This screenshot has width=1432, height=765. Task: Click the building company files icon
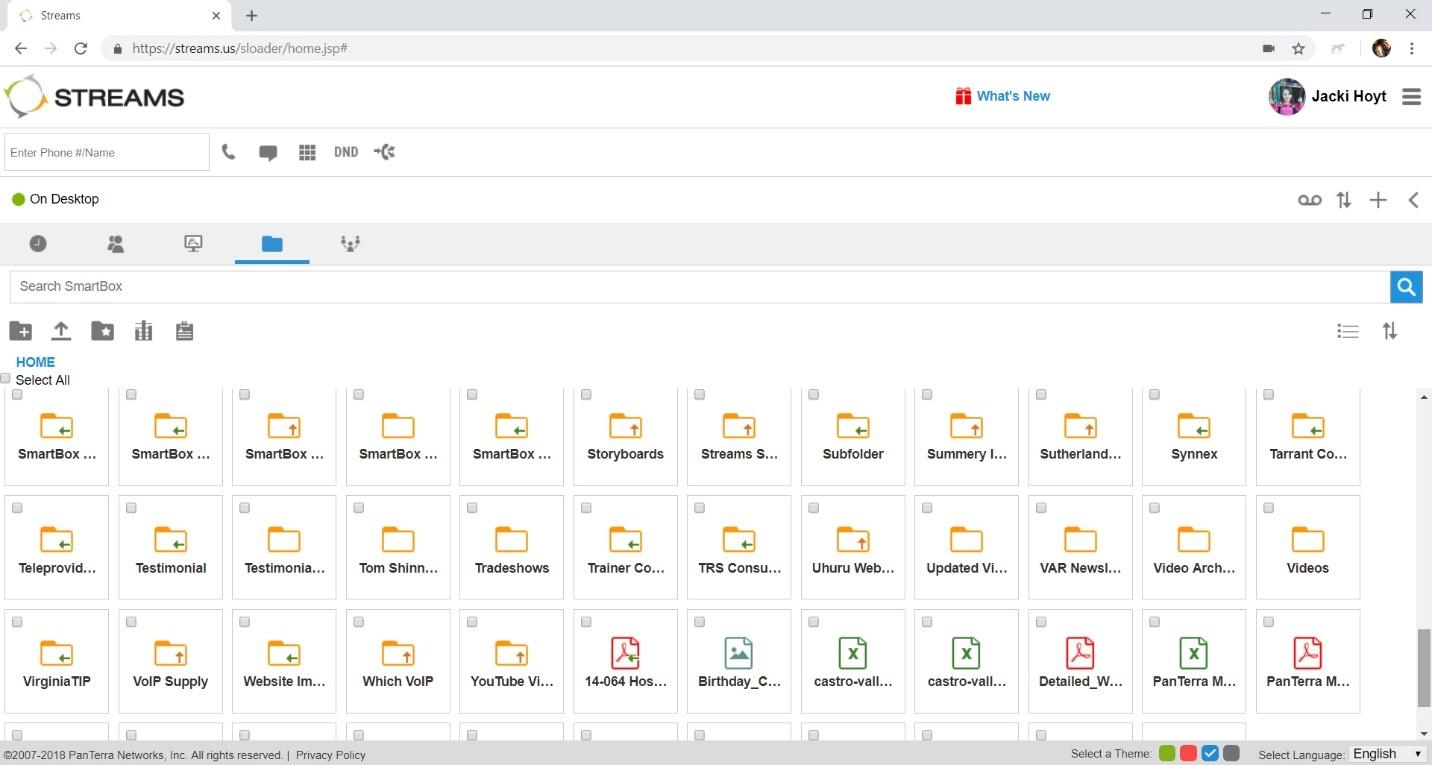pos(143,331)
